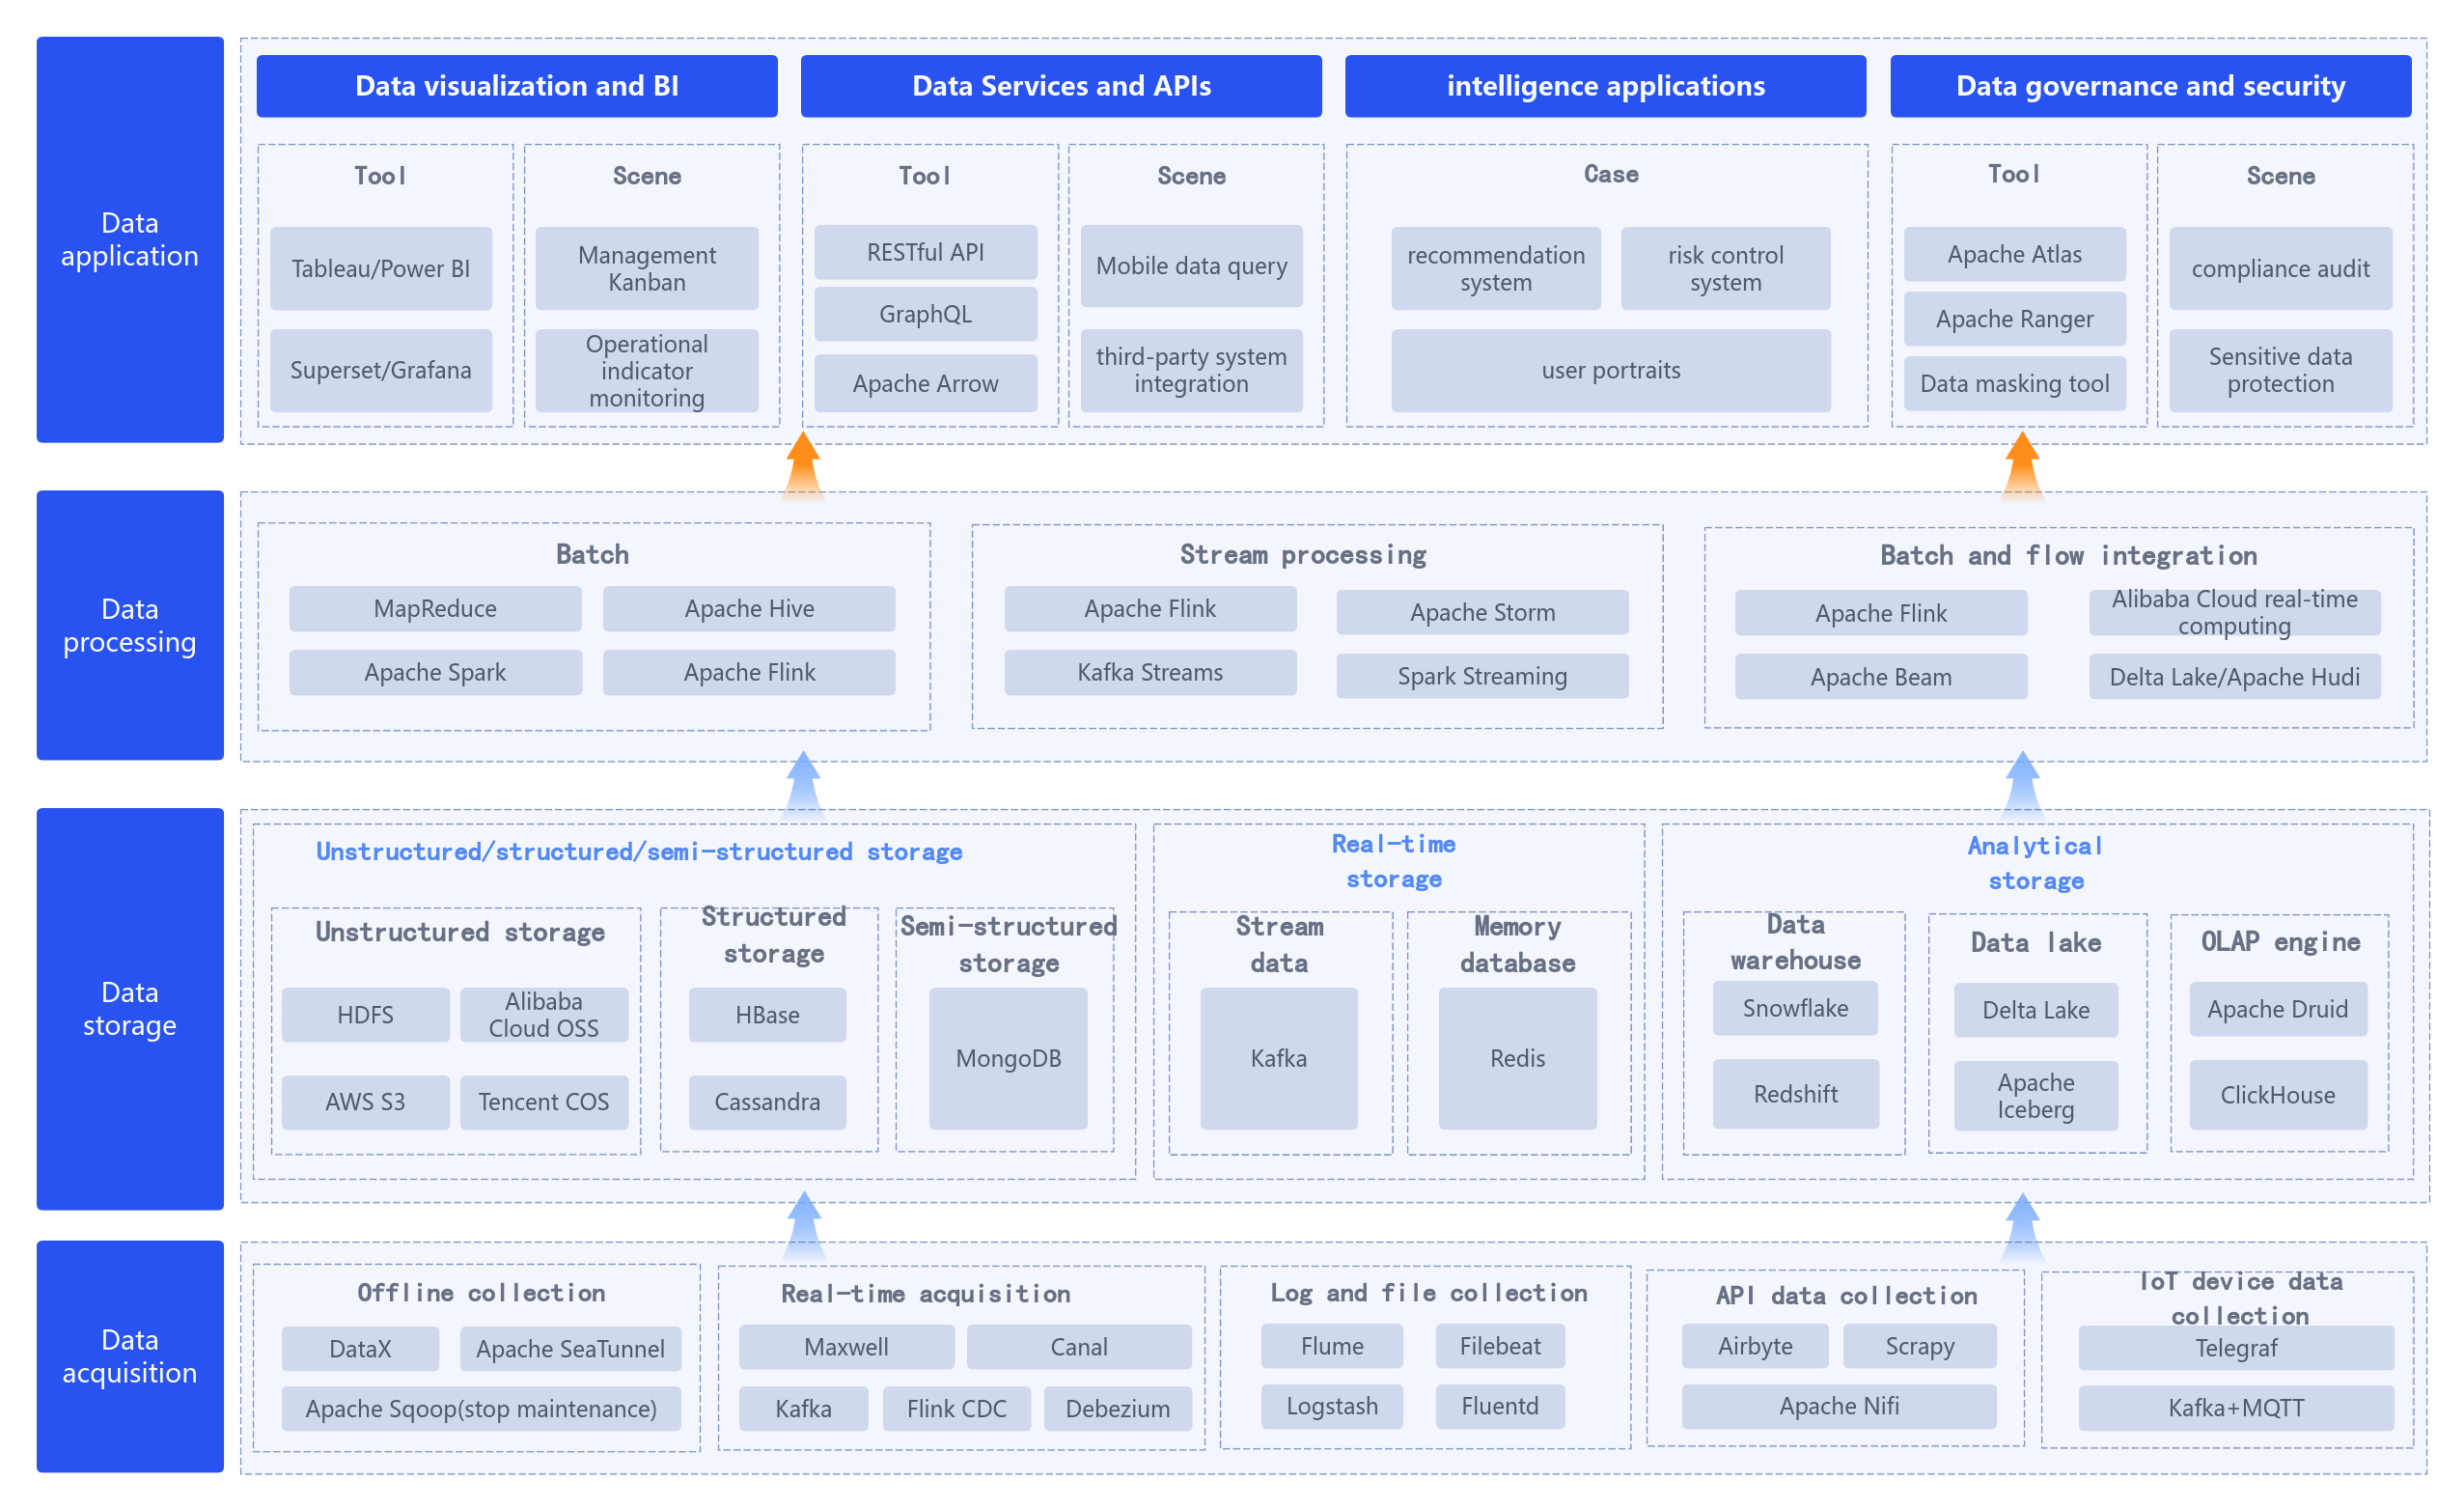The height and width of the screenshot is (1508, 2464).
Task: Click the Maxwell box
Action: click(x=846, y=1347)
